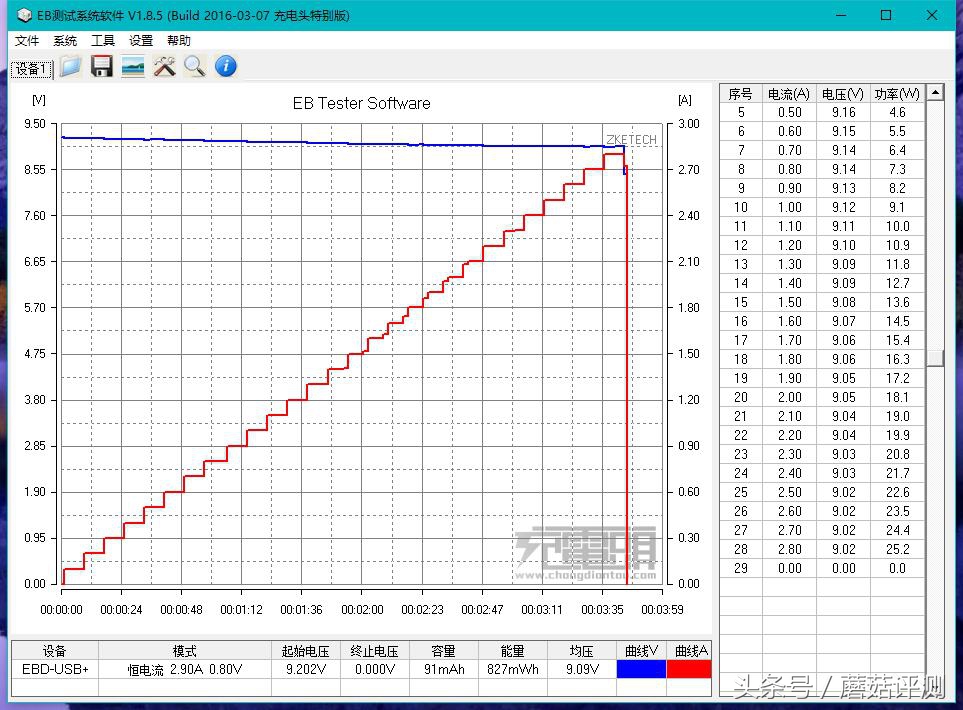Viewport: 963px width, 710px height.
Task: Click the 模式 column header
Action: tap(185, 650)
